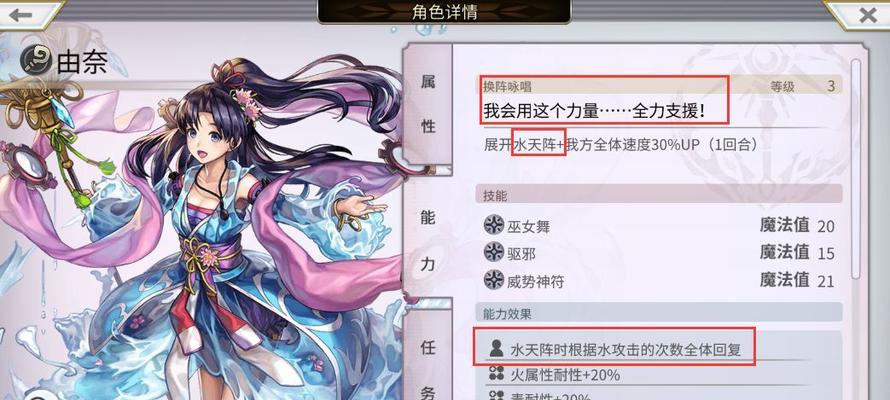The image size is (890, 400).
Task: Tap the 能力效果 section header
Action: coord(658,312)
